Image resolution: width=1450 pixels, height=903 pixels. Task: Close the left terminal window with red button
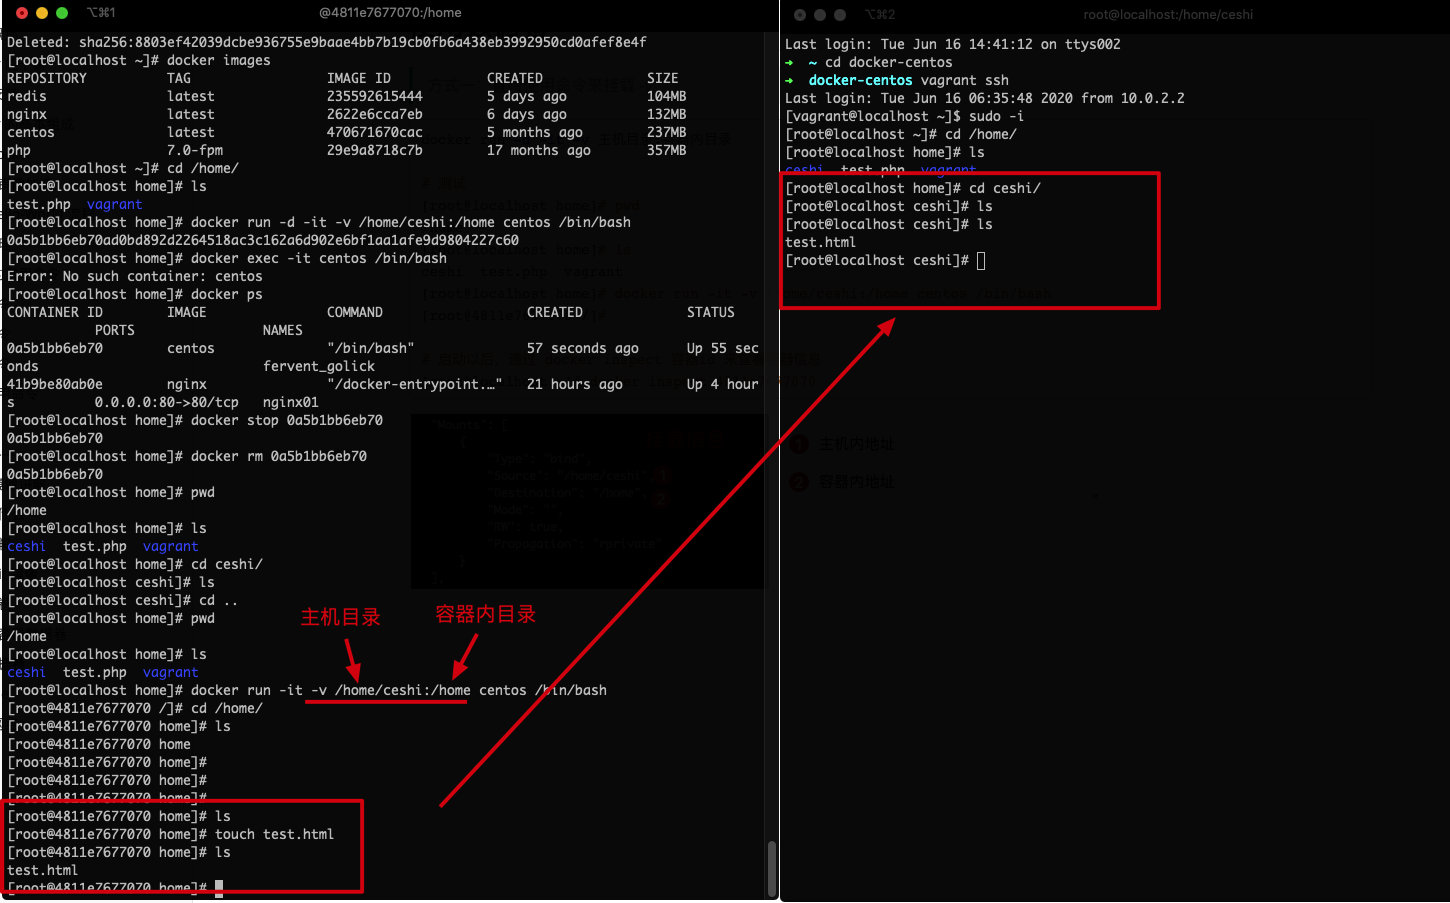click(22, 13)
